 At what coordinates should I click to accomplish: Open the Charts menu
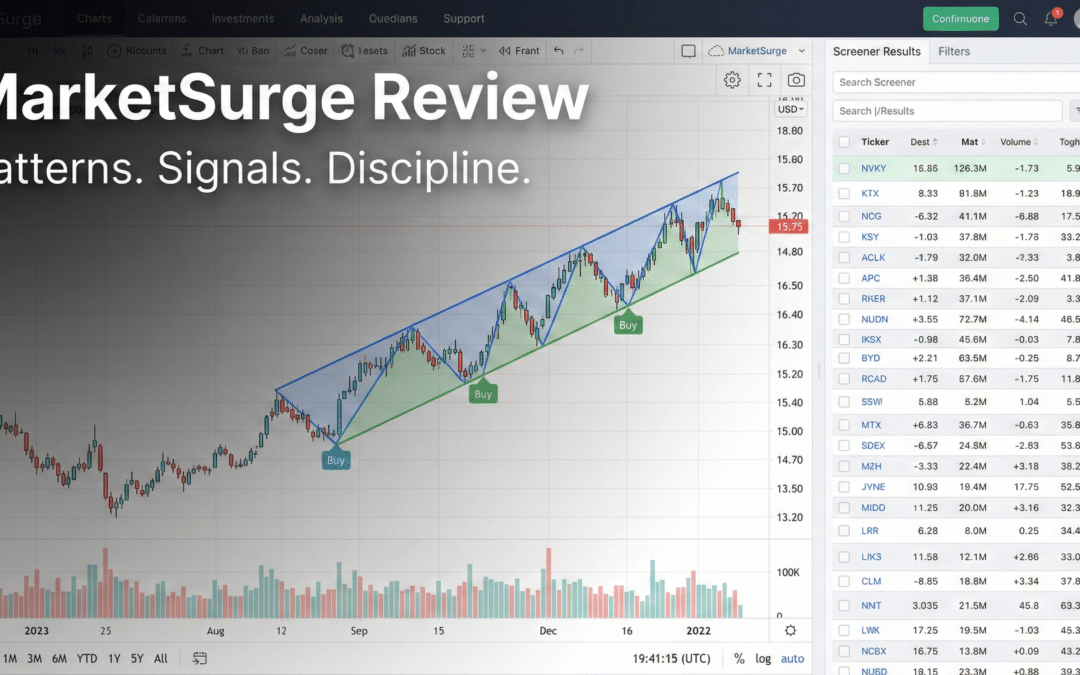(x=94, y=19)
